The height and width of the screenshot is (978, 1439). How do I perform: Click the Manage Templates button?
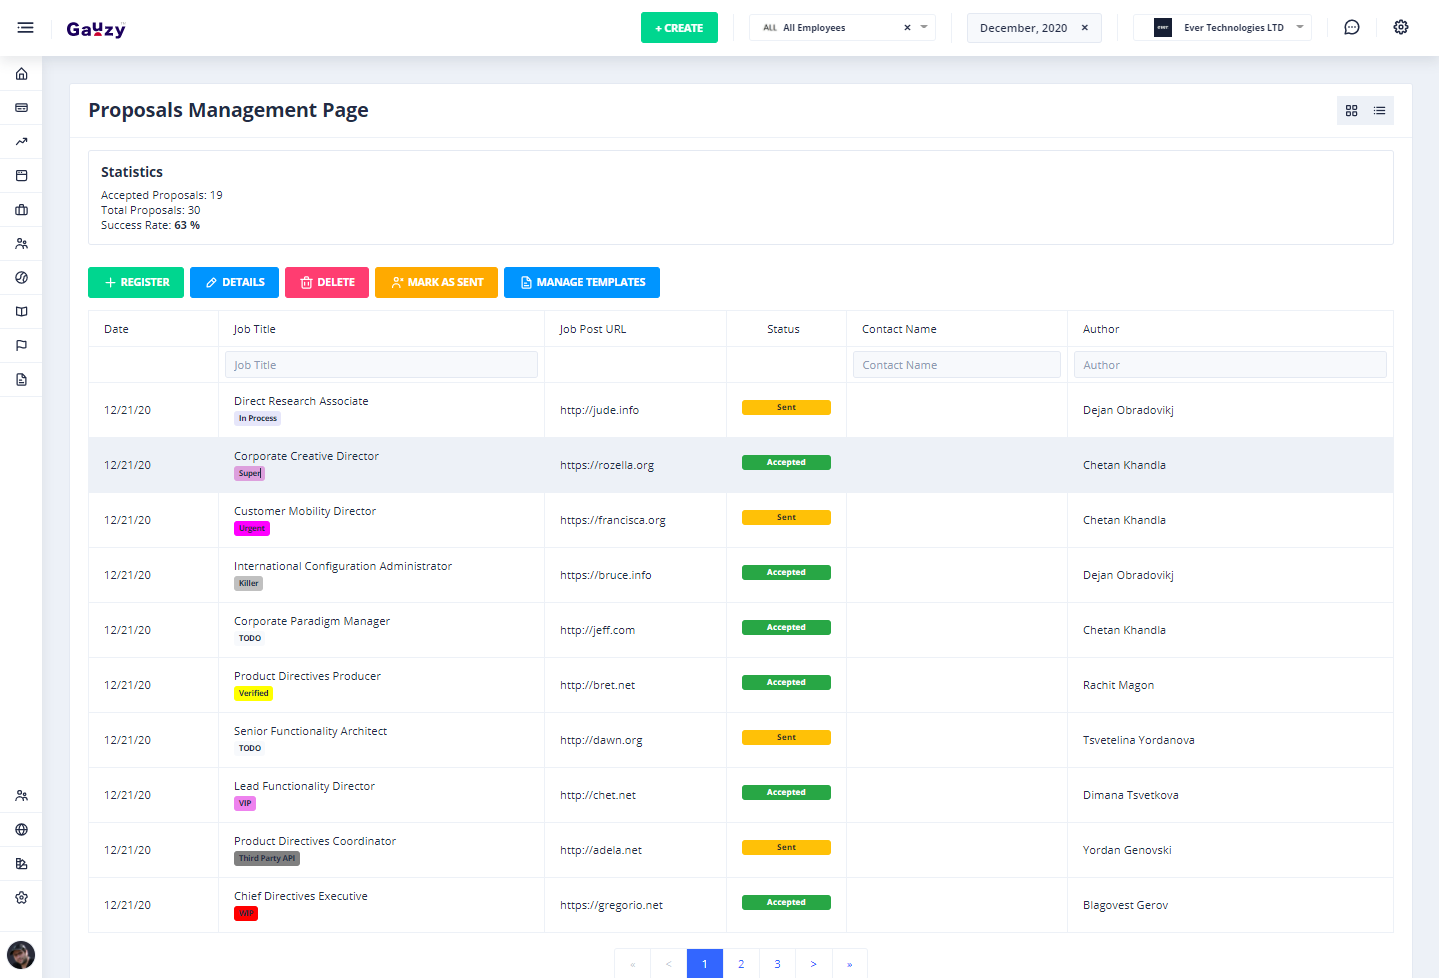(581, 283)
